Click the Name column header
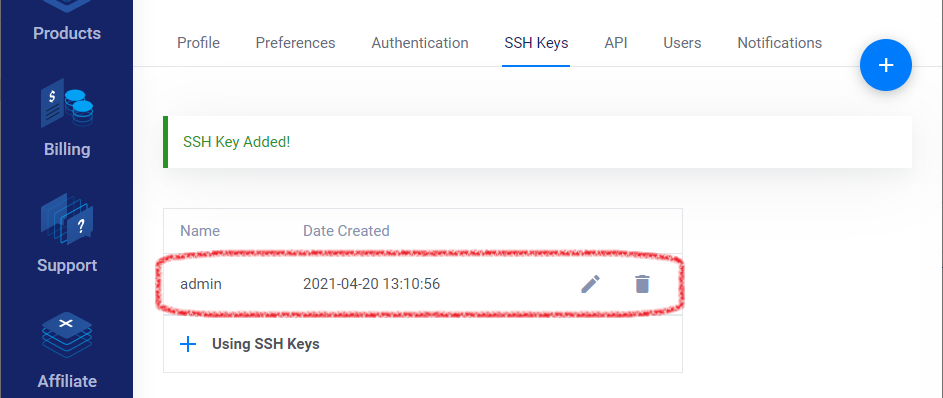This screenshot has width=943, height=398. (200, 231)
